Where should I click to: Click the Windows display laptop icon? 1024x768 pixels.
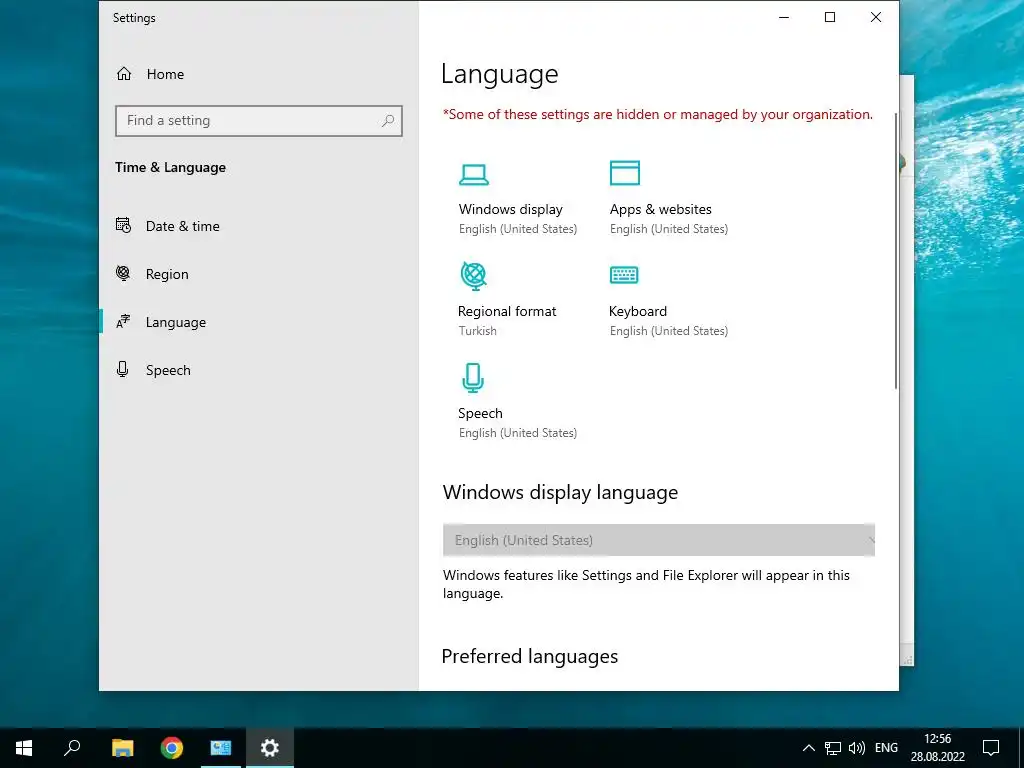[473, 174]
